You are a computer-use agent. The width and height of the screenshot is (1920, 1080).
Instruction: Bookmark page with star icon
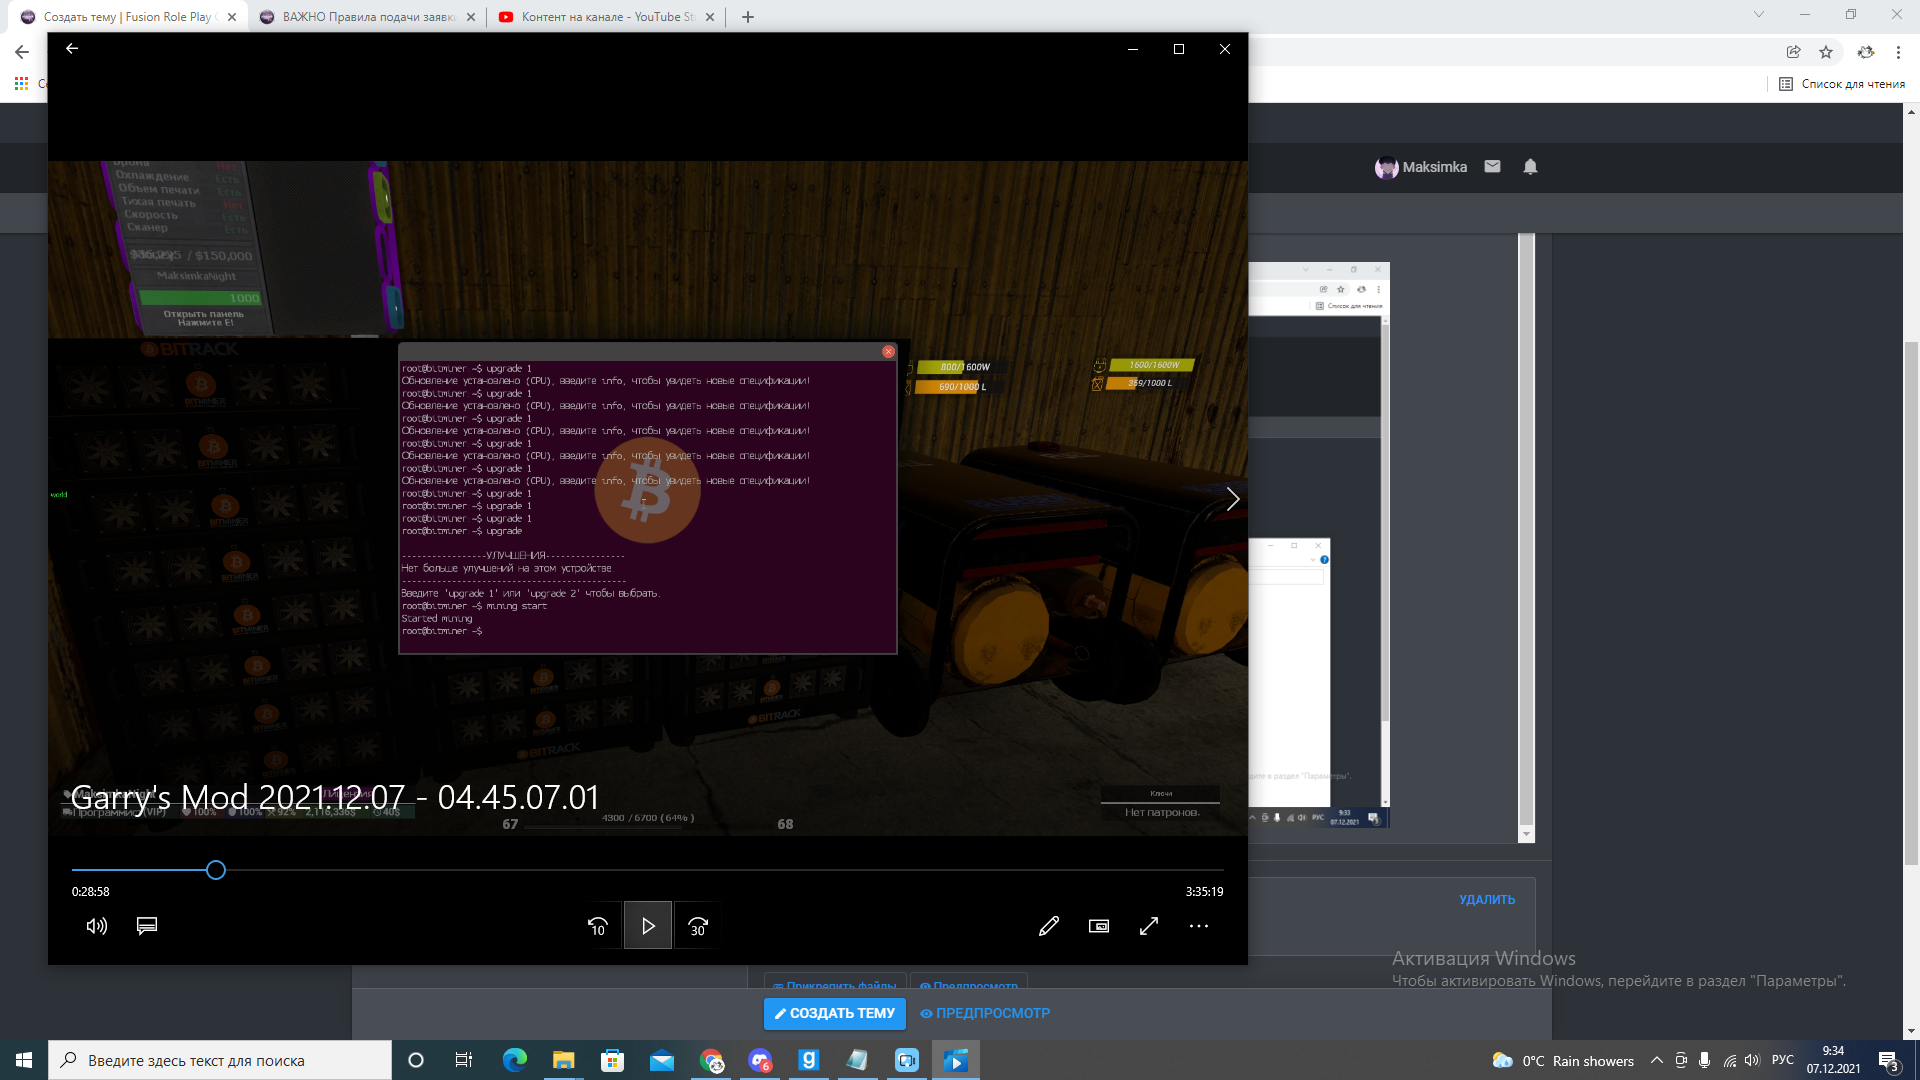tap(1825, 52)
